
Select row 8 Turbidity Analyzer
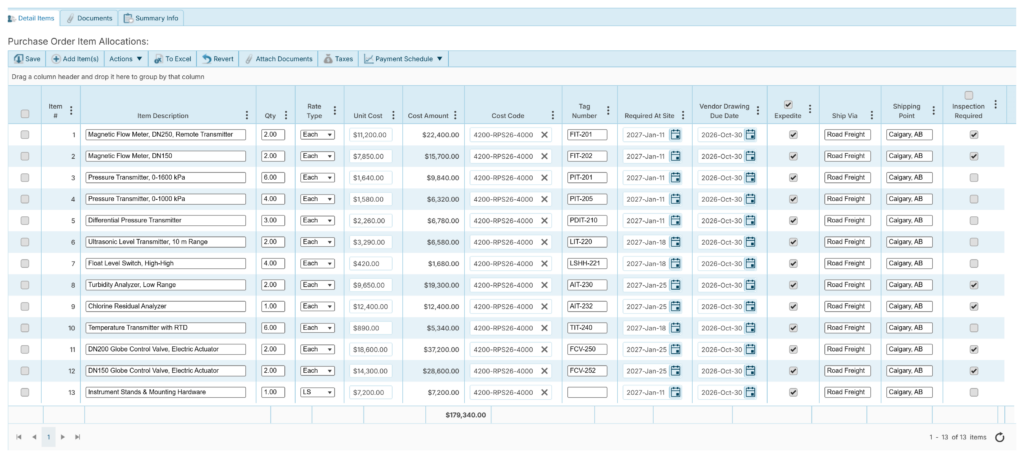tap(25, 285)
